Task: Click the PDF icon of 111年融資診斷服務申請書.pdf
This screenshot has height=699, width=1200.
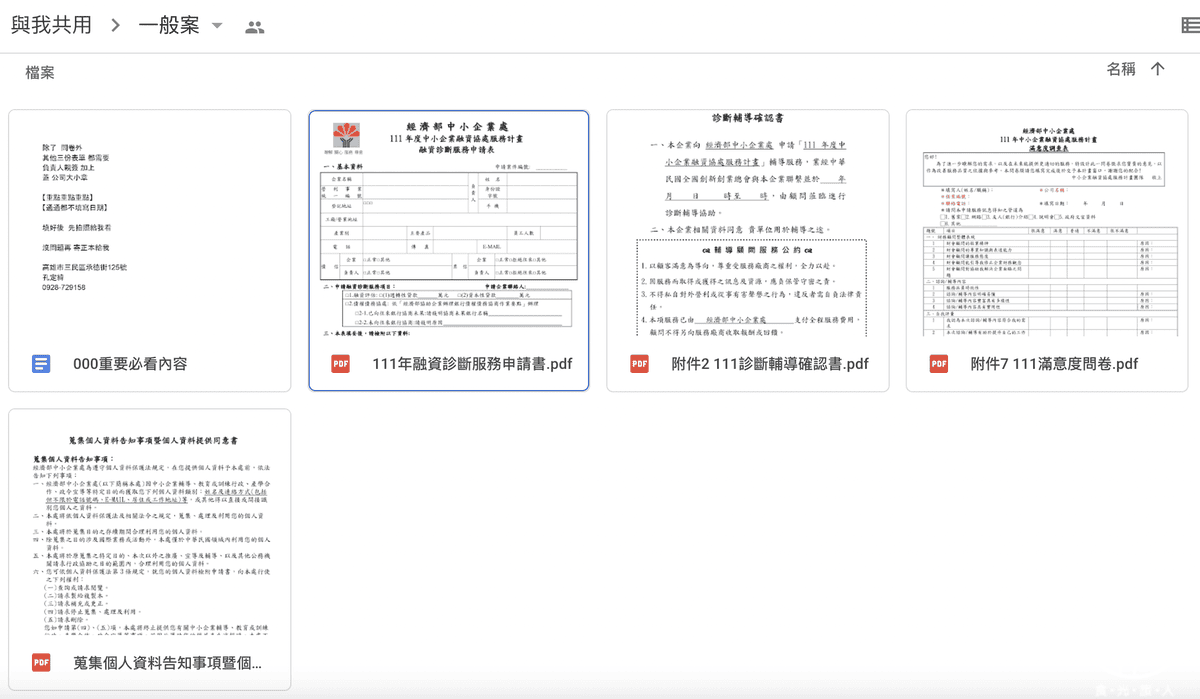Action: [x=340, y=364]
